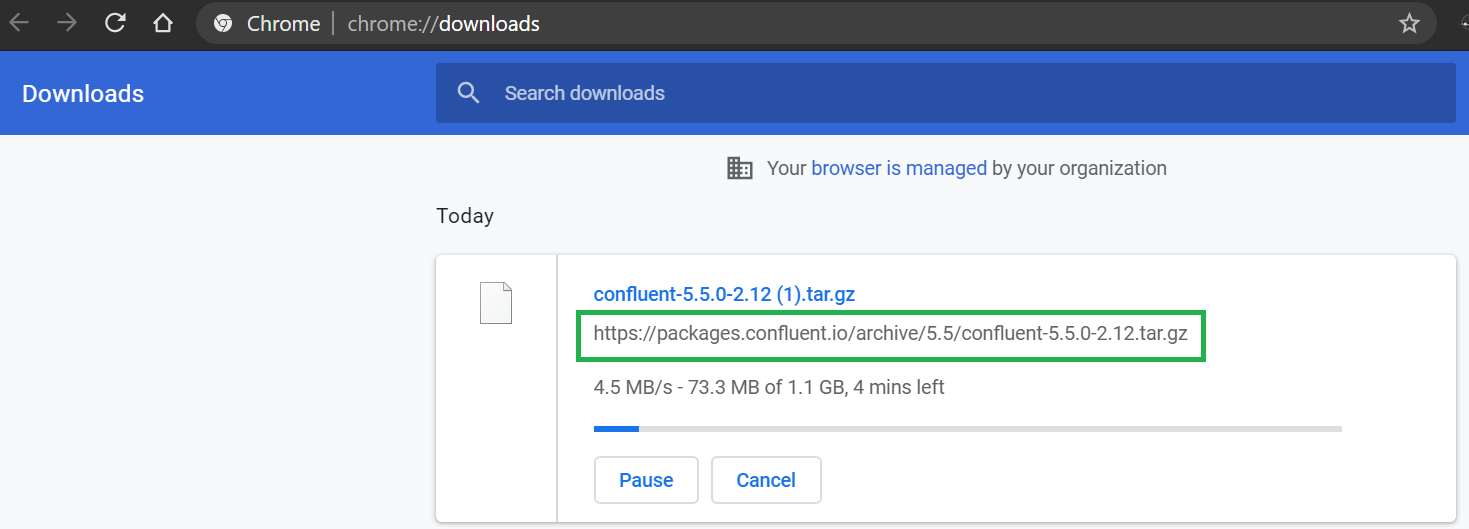Cancel the confluent download

click(x=766, y=480)
